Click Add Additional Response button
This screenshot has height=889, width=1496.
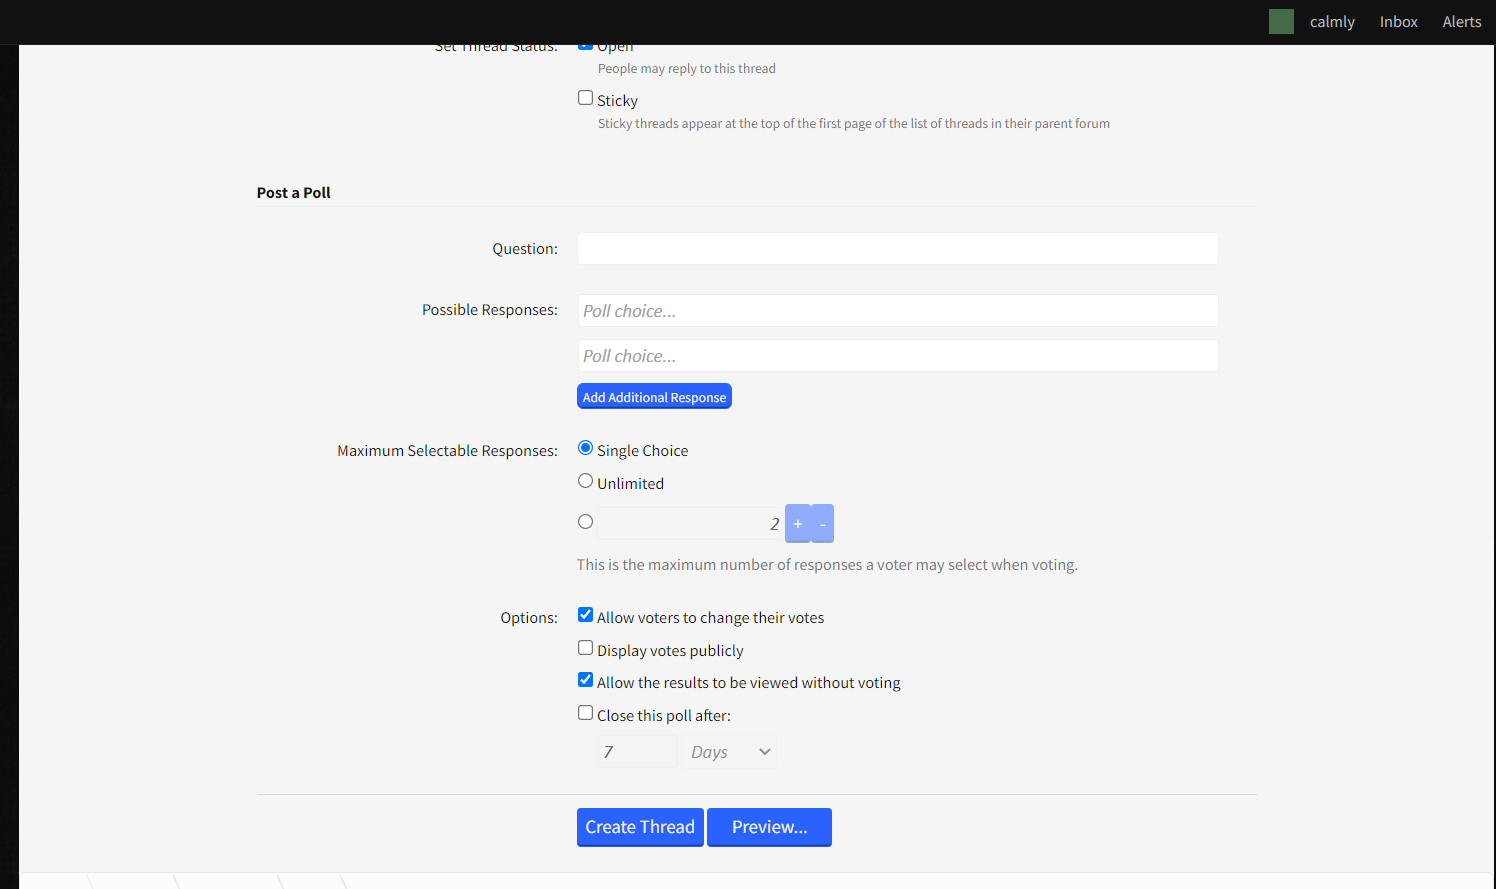coord(654,397)
